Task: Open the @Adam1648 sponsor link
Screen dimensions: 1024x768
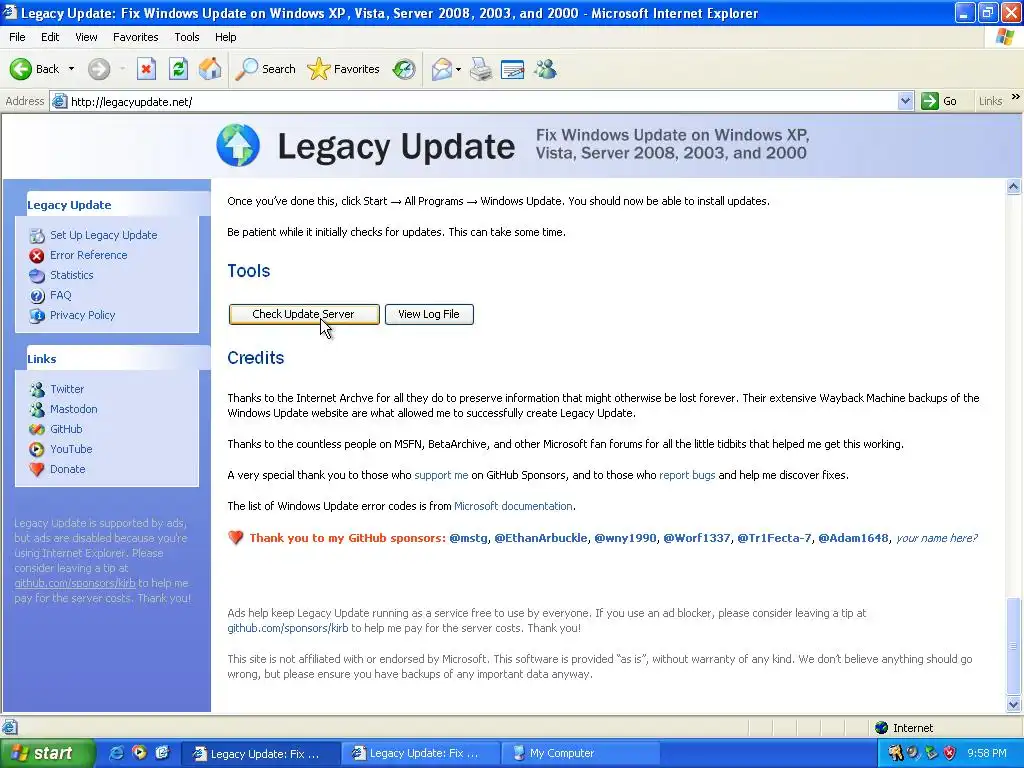Action: tap(853, 538)
